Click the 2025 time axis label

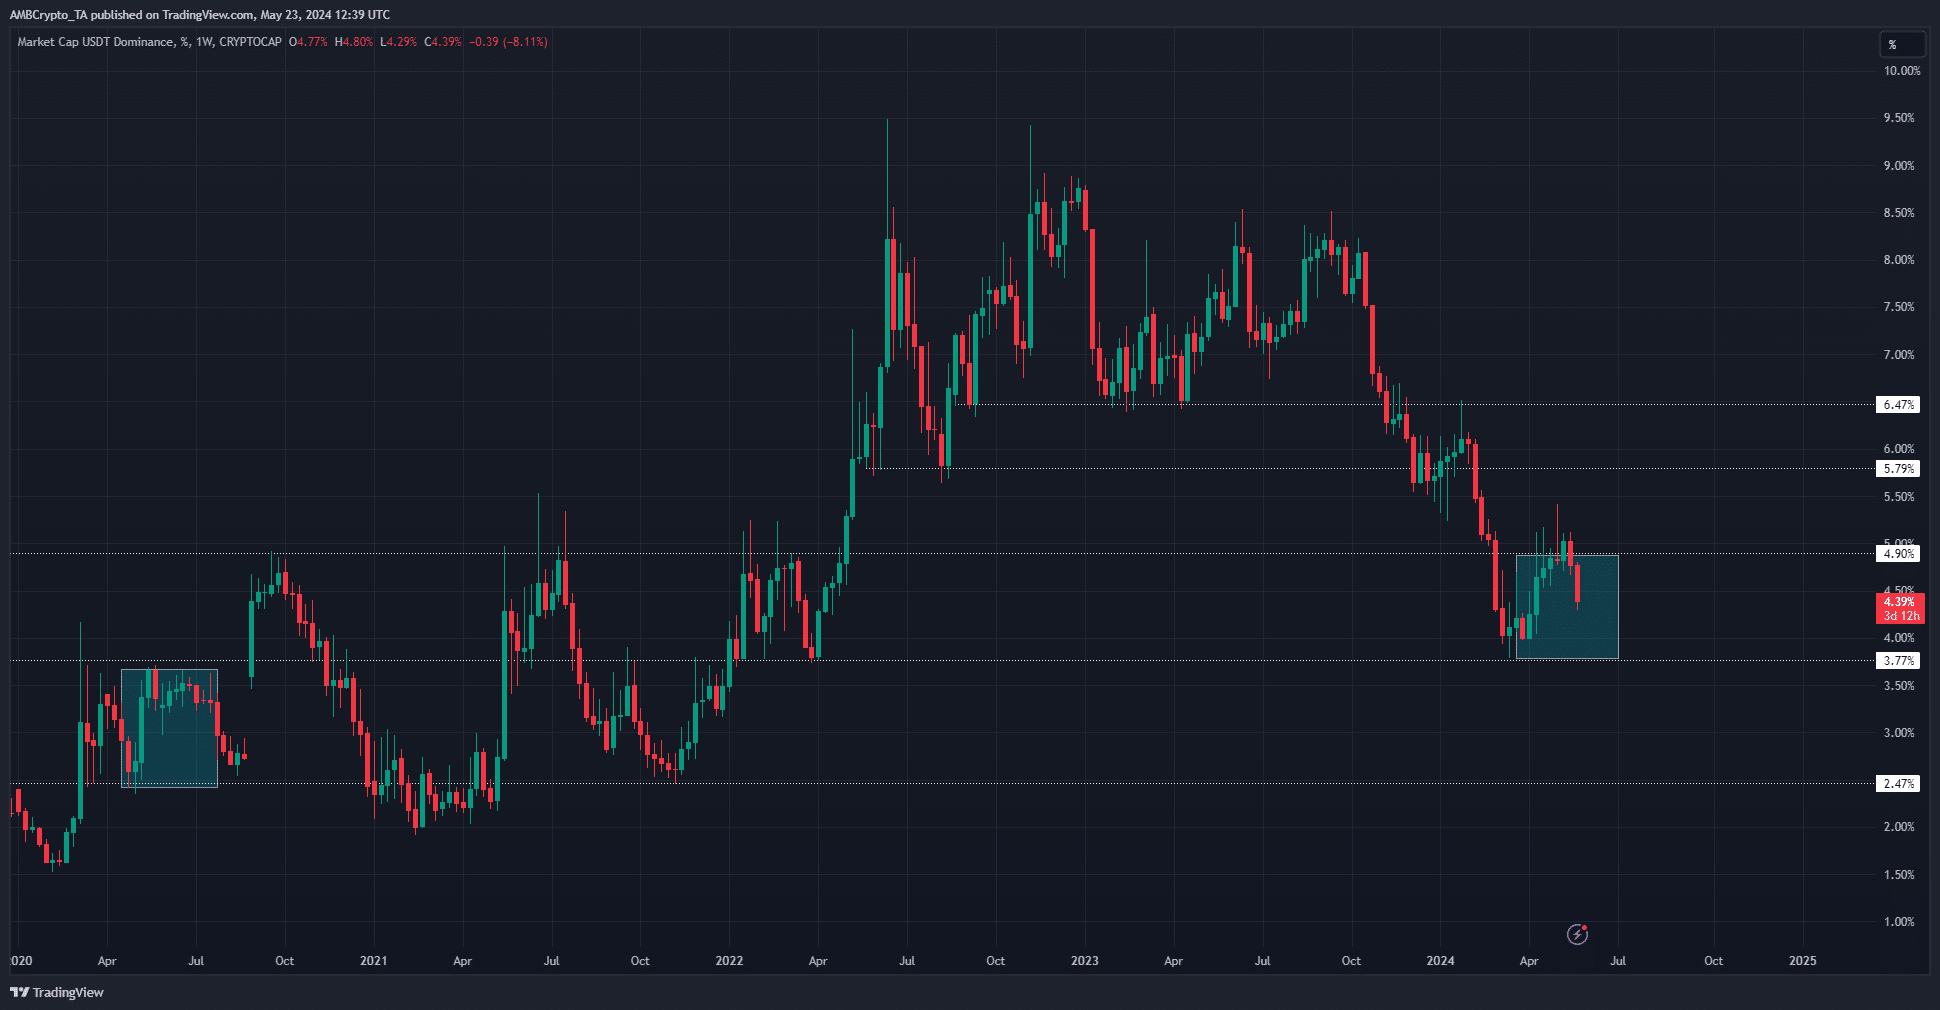tap(1802, 961)
